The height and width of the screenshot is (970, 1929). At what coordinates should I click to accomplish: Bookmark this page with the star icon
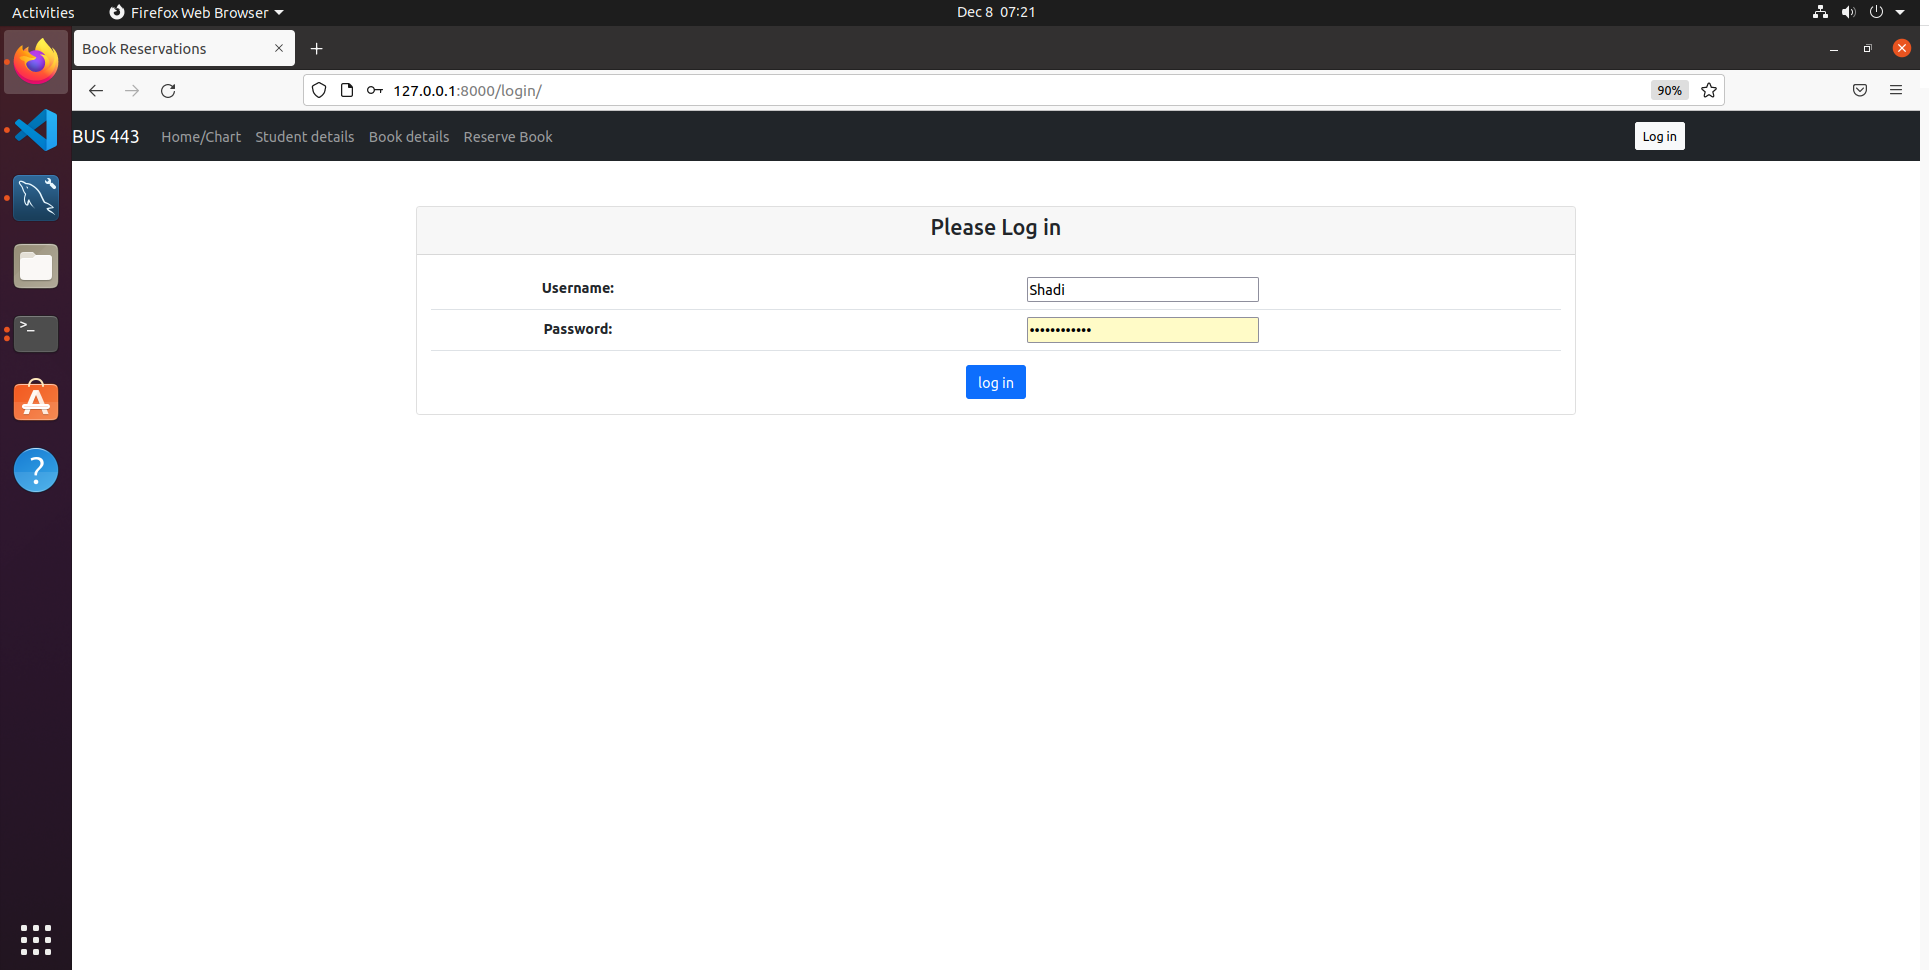coord(1708,90)
